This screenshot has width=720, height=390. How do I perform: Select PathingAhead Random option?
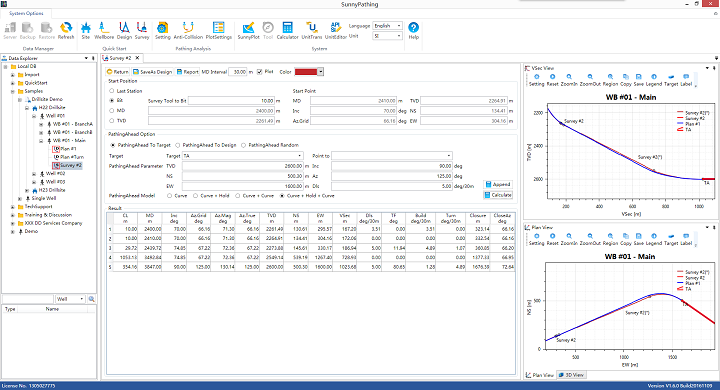243,145
